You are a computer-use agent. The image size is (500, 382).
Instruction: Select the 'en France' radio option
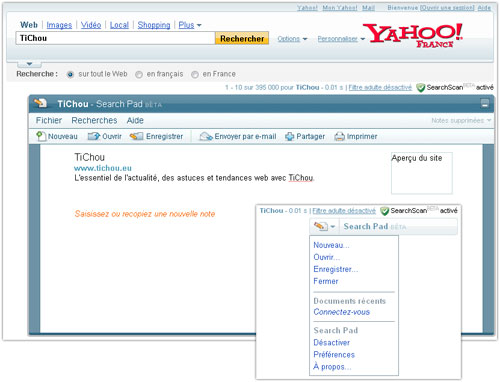point(195,74)
